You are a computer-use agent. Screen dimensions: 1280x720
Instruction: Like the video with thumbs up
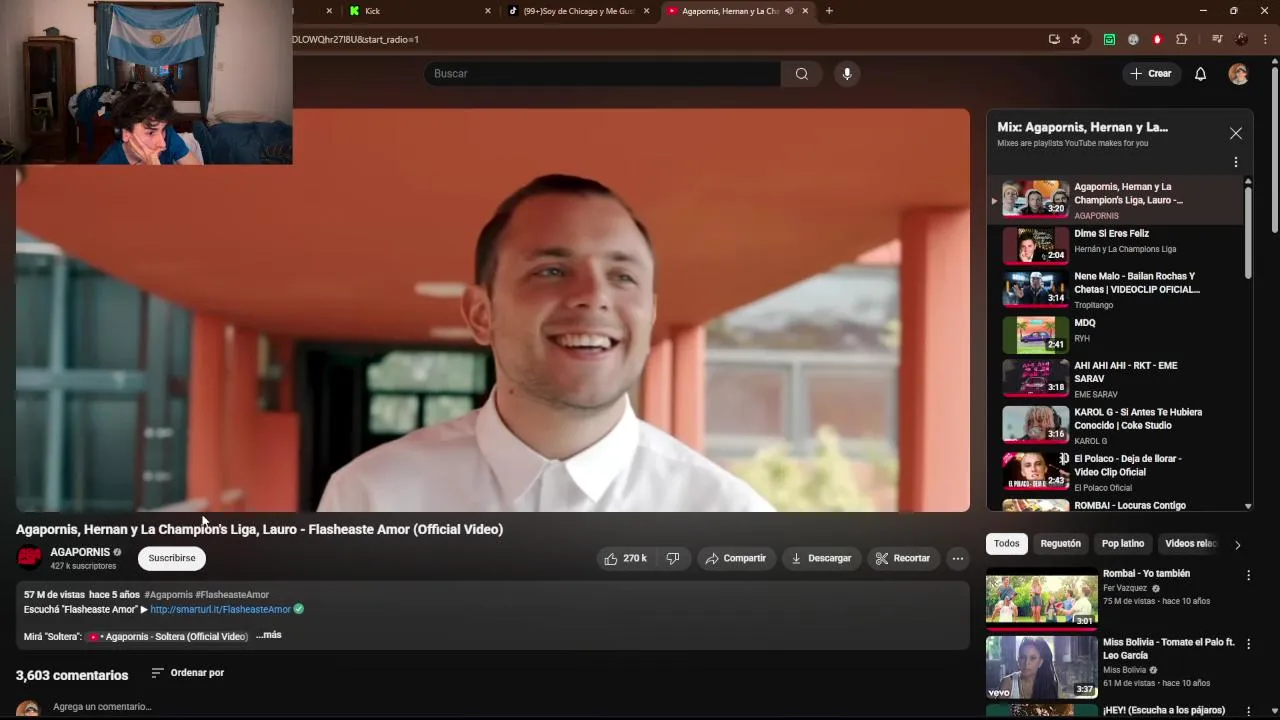626,558
